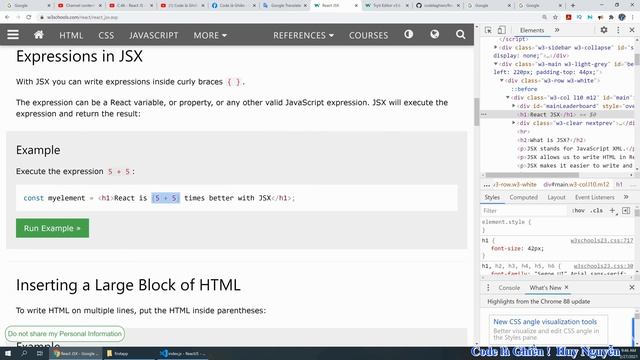This screenshot has height=360, width=640.
Task: Select the inspect element picker icon in DevTools
Action: point(488,30)
